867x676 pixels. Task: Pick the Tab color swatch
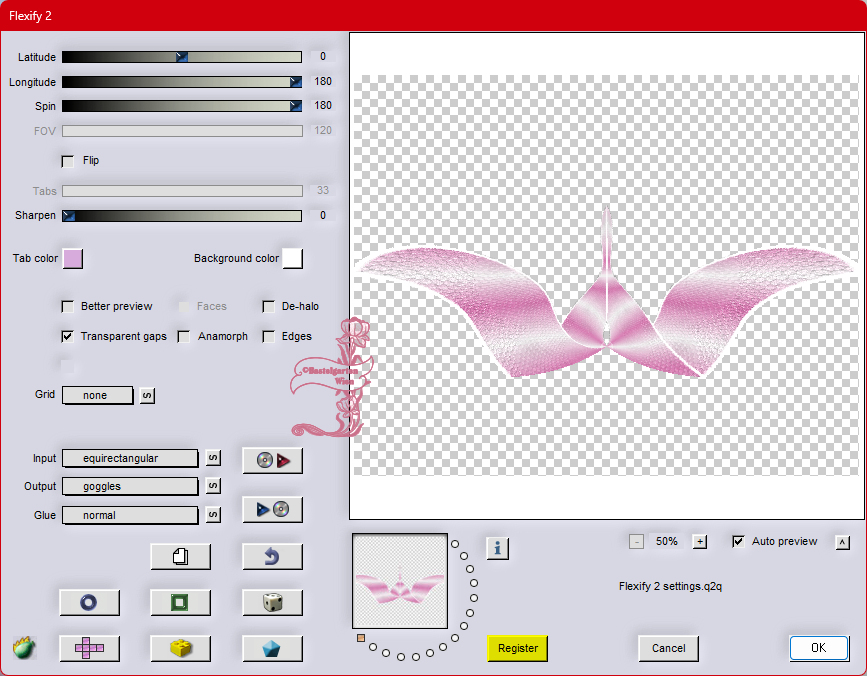73,259
